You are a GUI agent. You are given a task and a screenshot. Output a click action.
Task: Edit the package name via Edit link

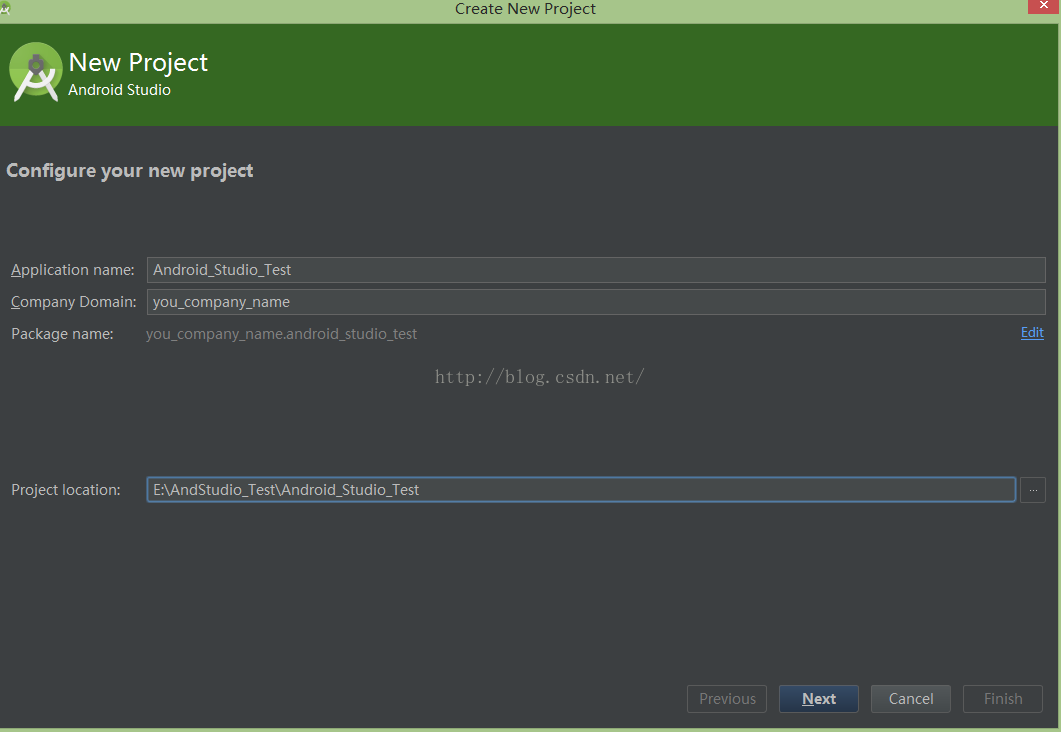click(1032, 332)
